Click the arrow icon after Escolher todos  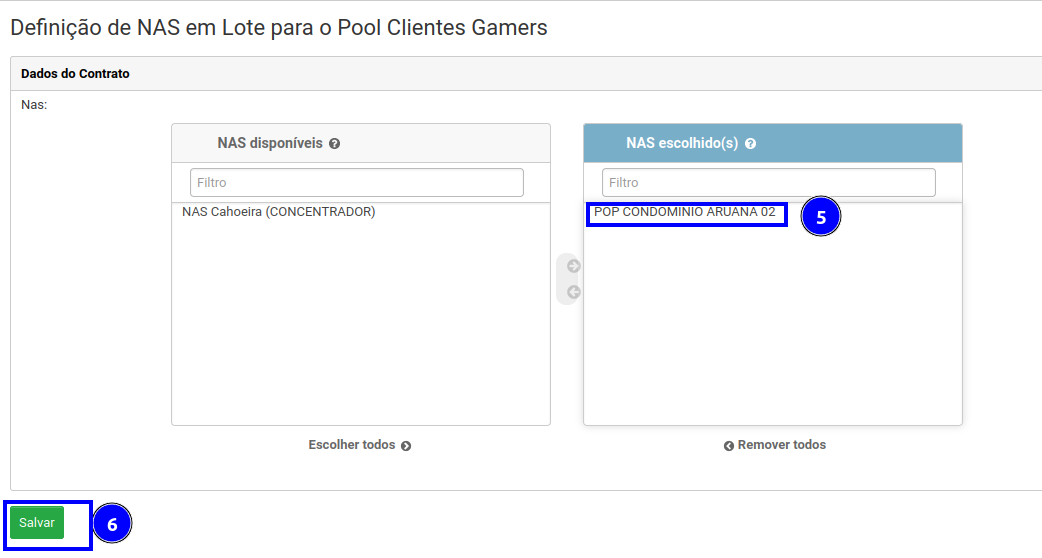406,446
